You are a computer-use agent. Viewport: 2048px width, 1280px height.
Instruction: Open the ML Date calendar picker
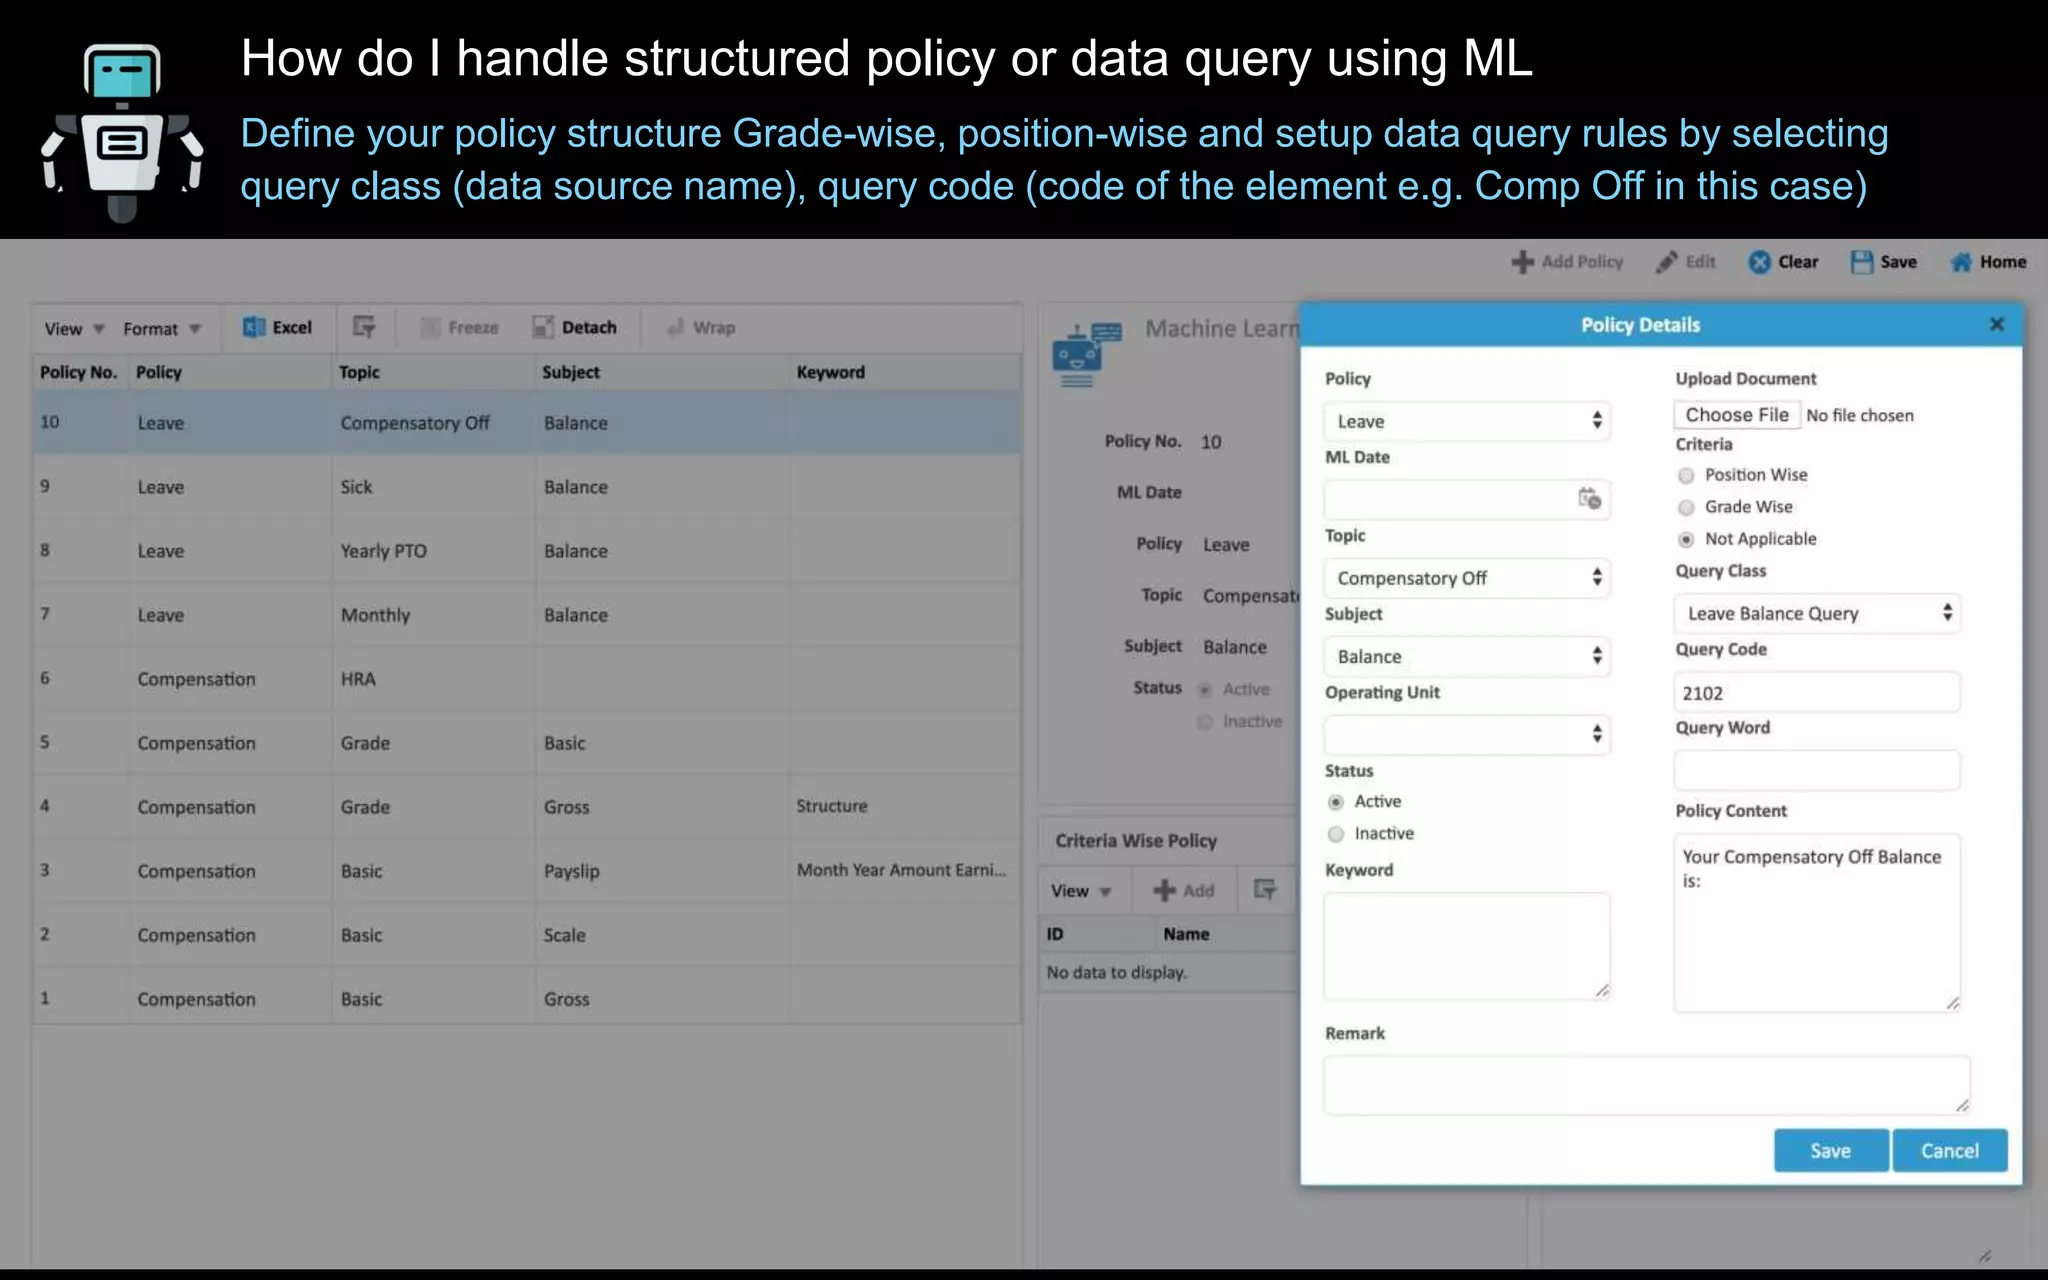pyautogui.click(x=1589, y=498)
